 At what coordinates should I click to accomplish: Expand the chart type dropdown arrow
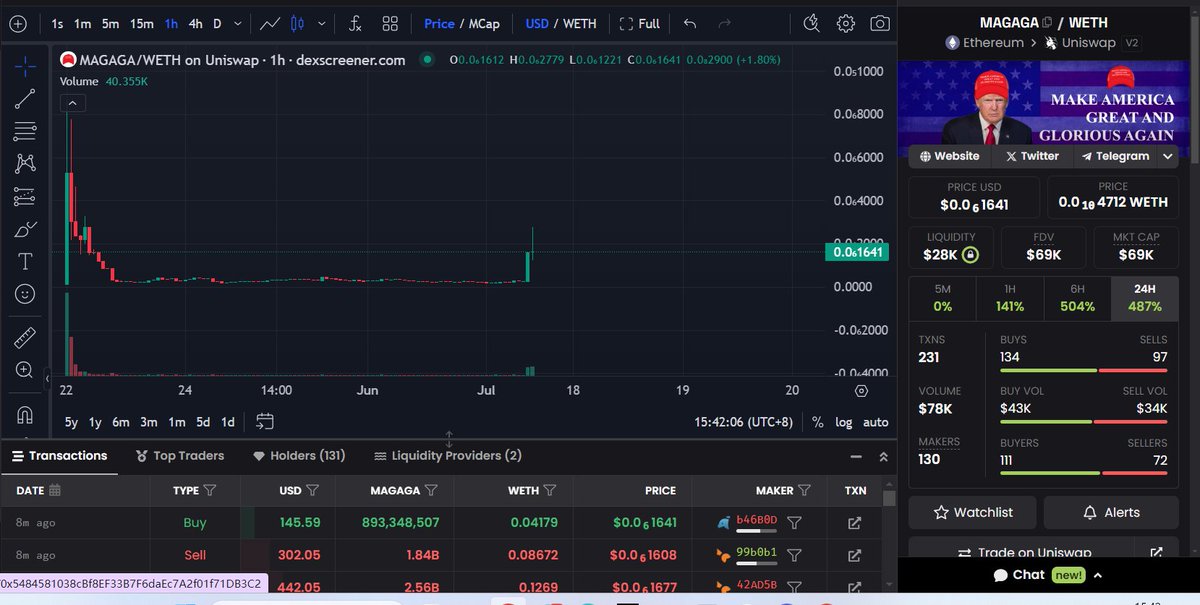[x=321, y=23]
